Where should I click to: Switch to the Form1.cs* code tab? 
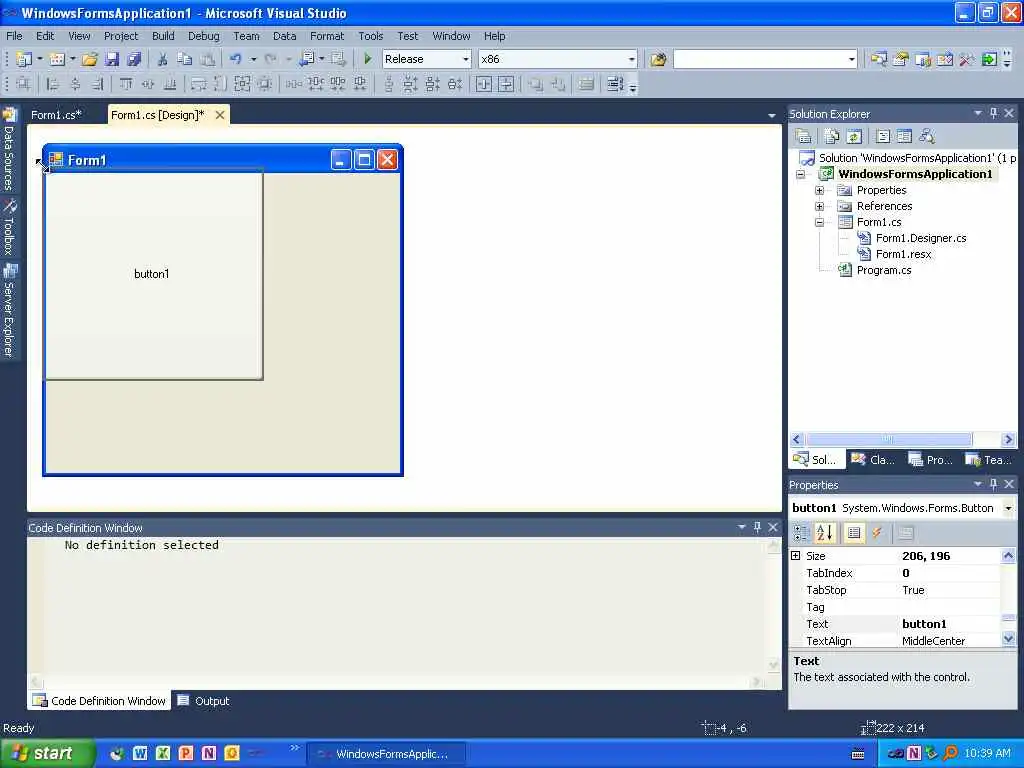tap(56, 115)
